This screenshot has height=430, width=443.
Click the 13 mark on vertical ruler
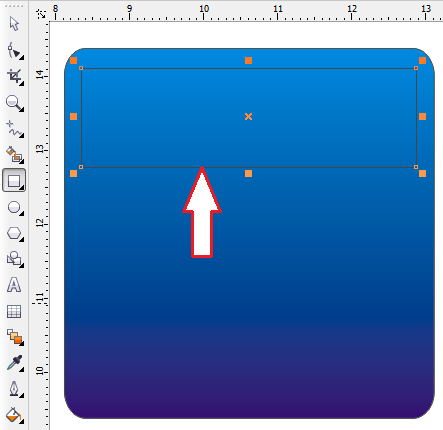point(40,148)
